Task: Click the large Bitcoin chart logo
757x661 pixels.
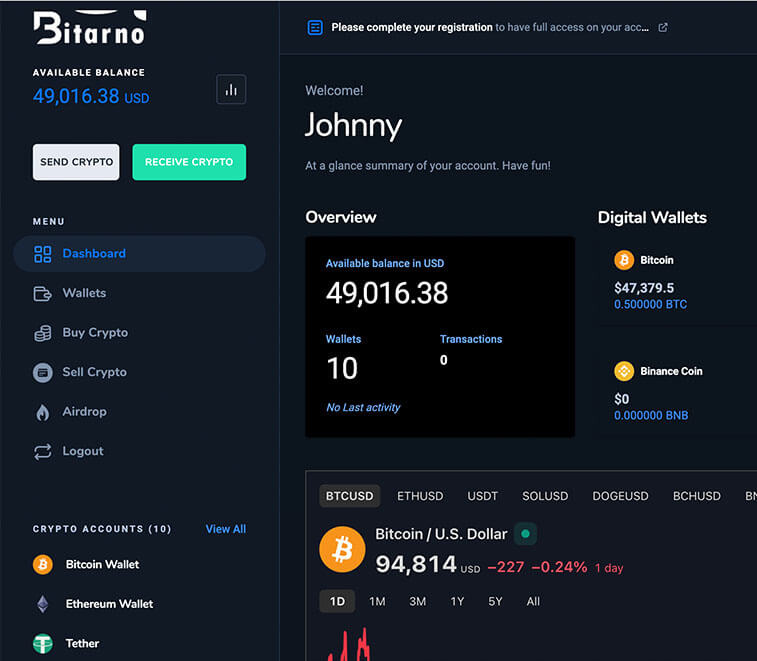Action: 342,549
